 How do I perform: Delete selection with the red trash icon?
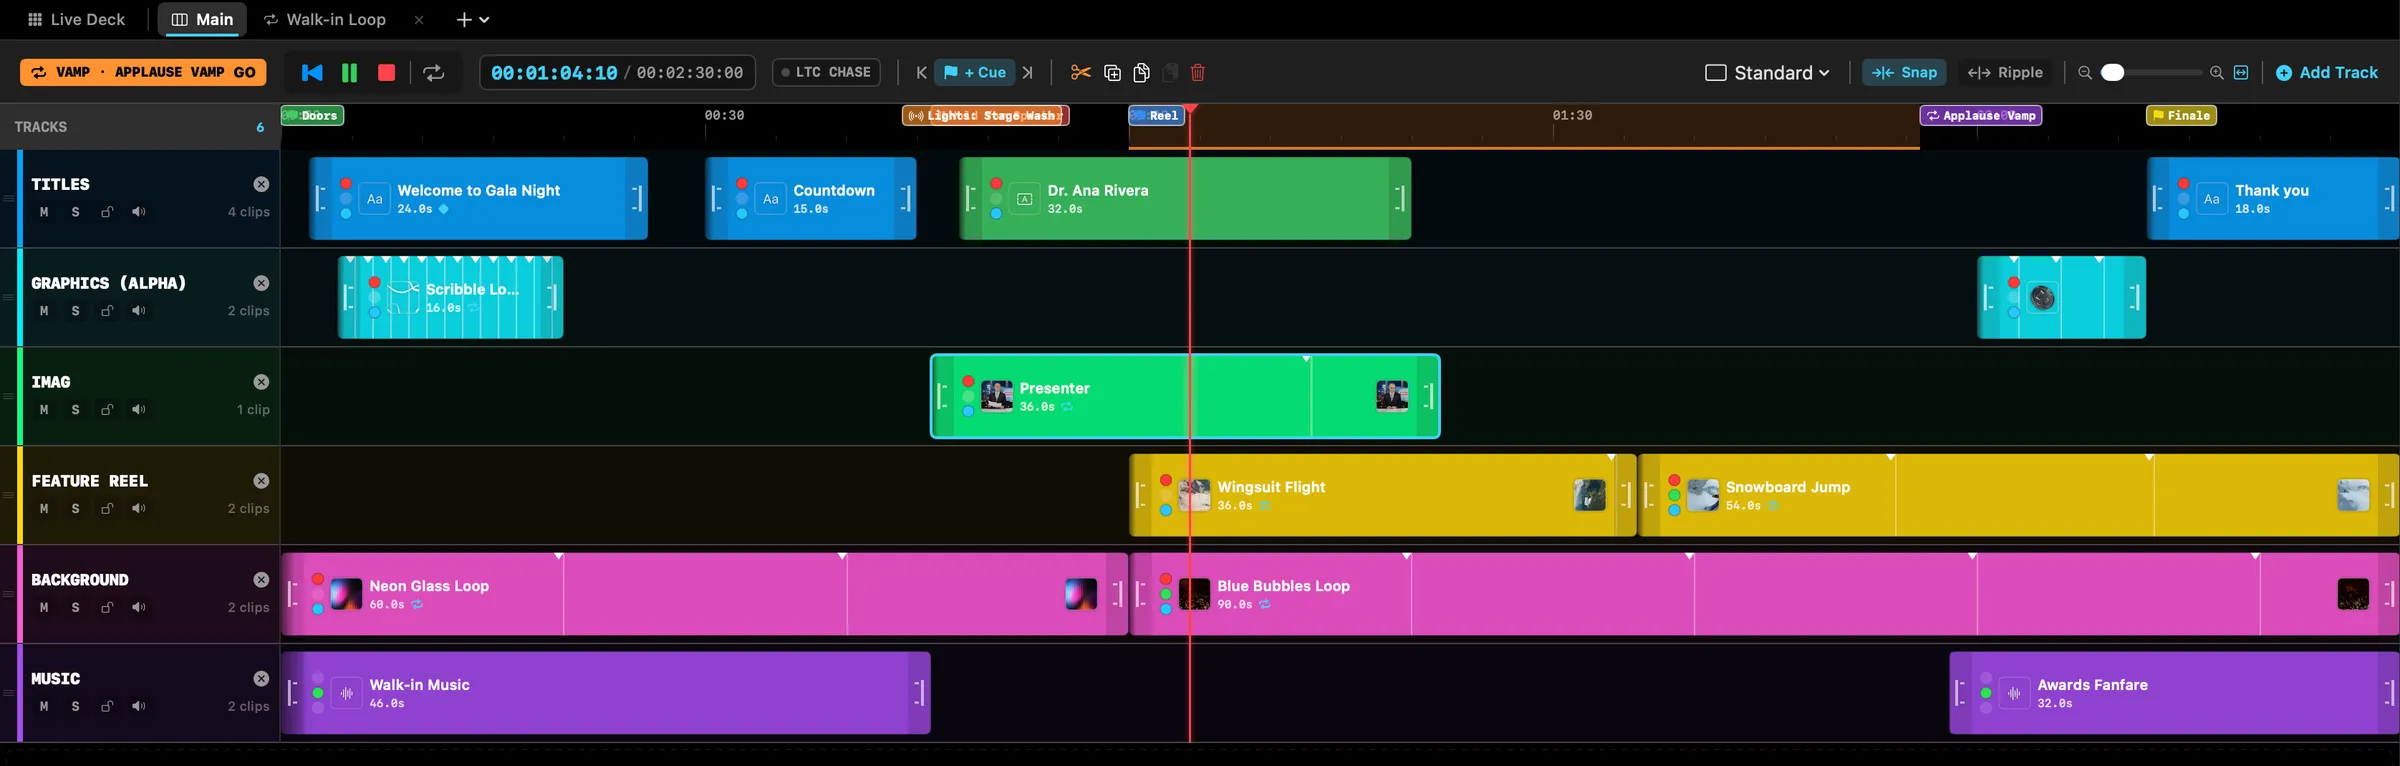pos(1198,72)
